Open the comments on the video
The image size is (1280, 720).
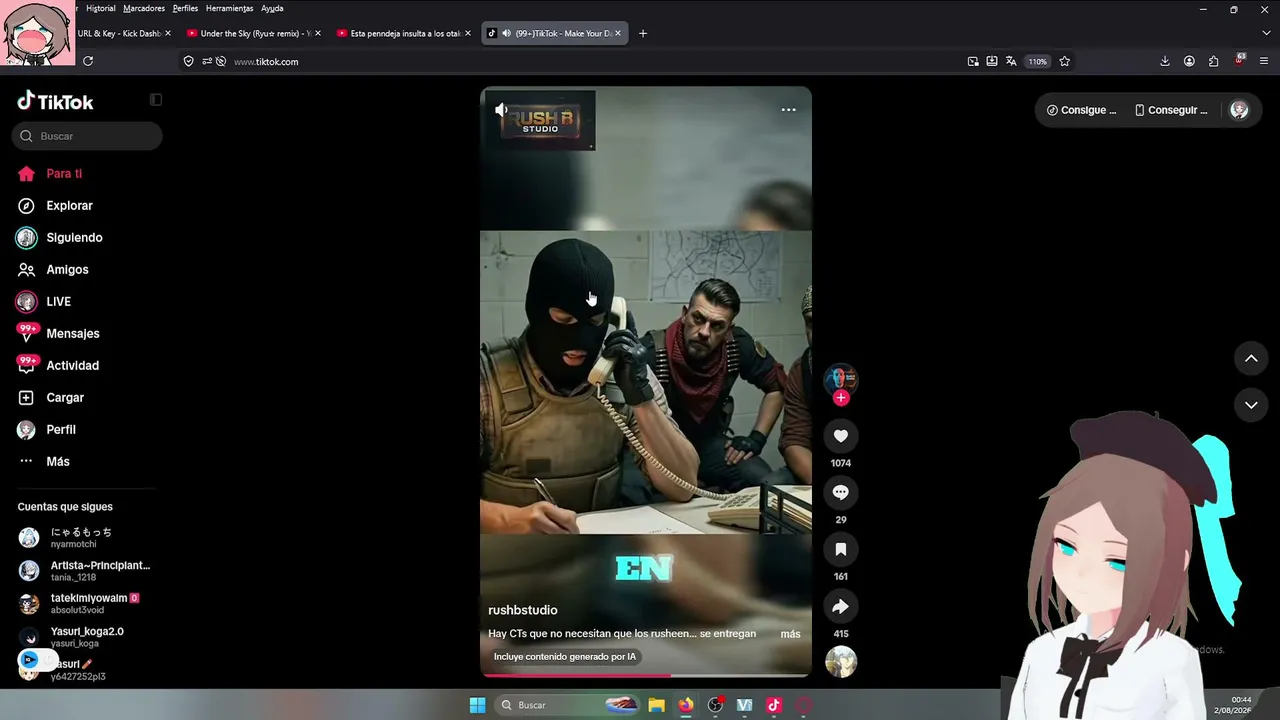click(x=841, y=492)
